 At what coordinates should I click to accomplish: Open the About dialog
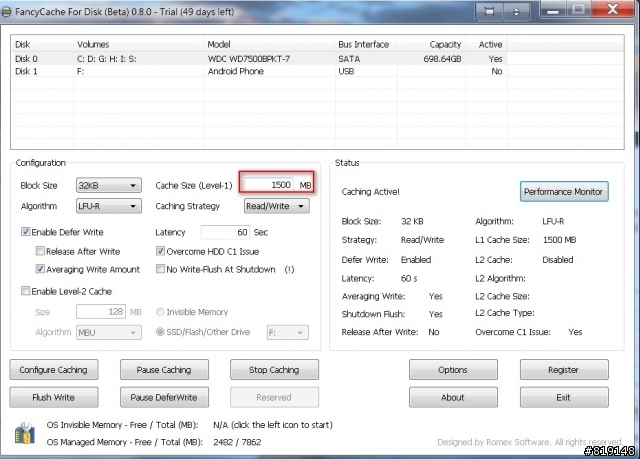pyautogui.click(x=453, y=397)
